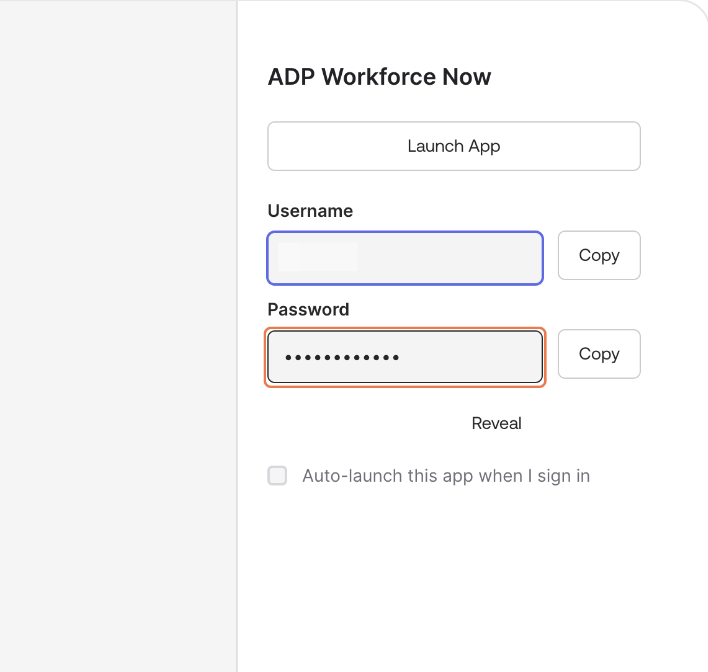Tick the box left of 'Auto-launch this app'
708x672 pixels.
[277, 476]
